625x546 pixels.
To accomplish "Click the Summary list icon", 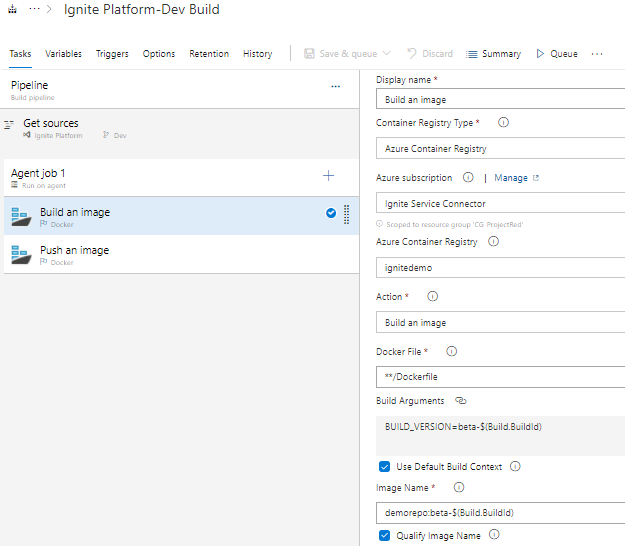I will tap(472, 54).
